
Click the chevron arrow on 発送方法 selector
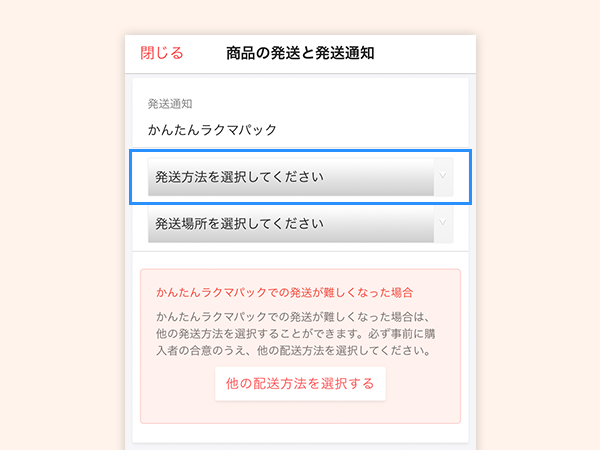(443, 176)
